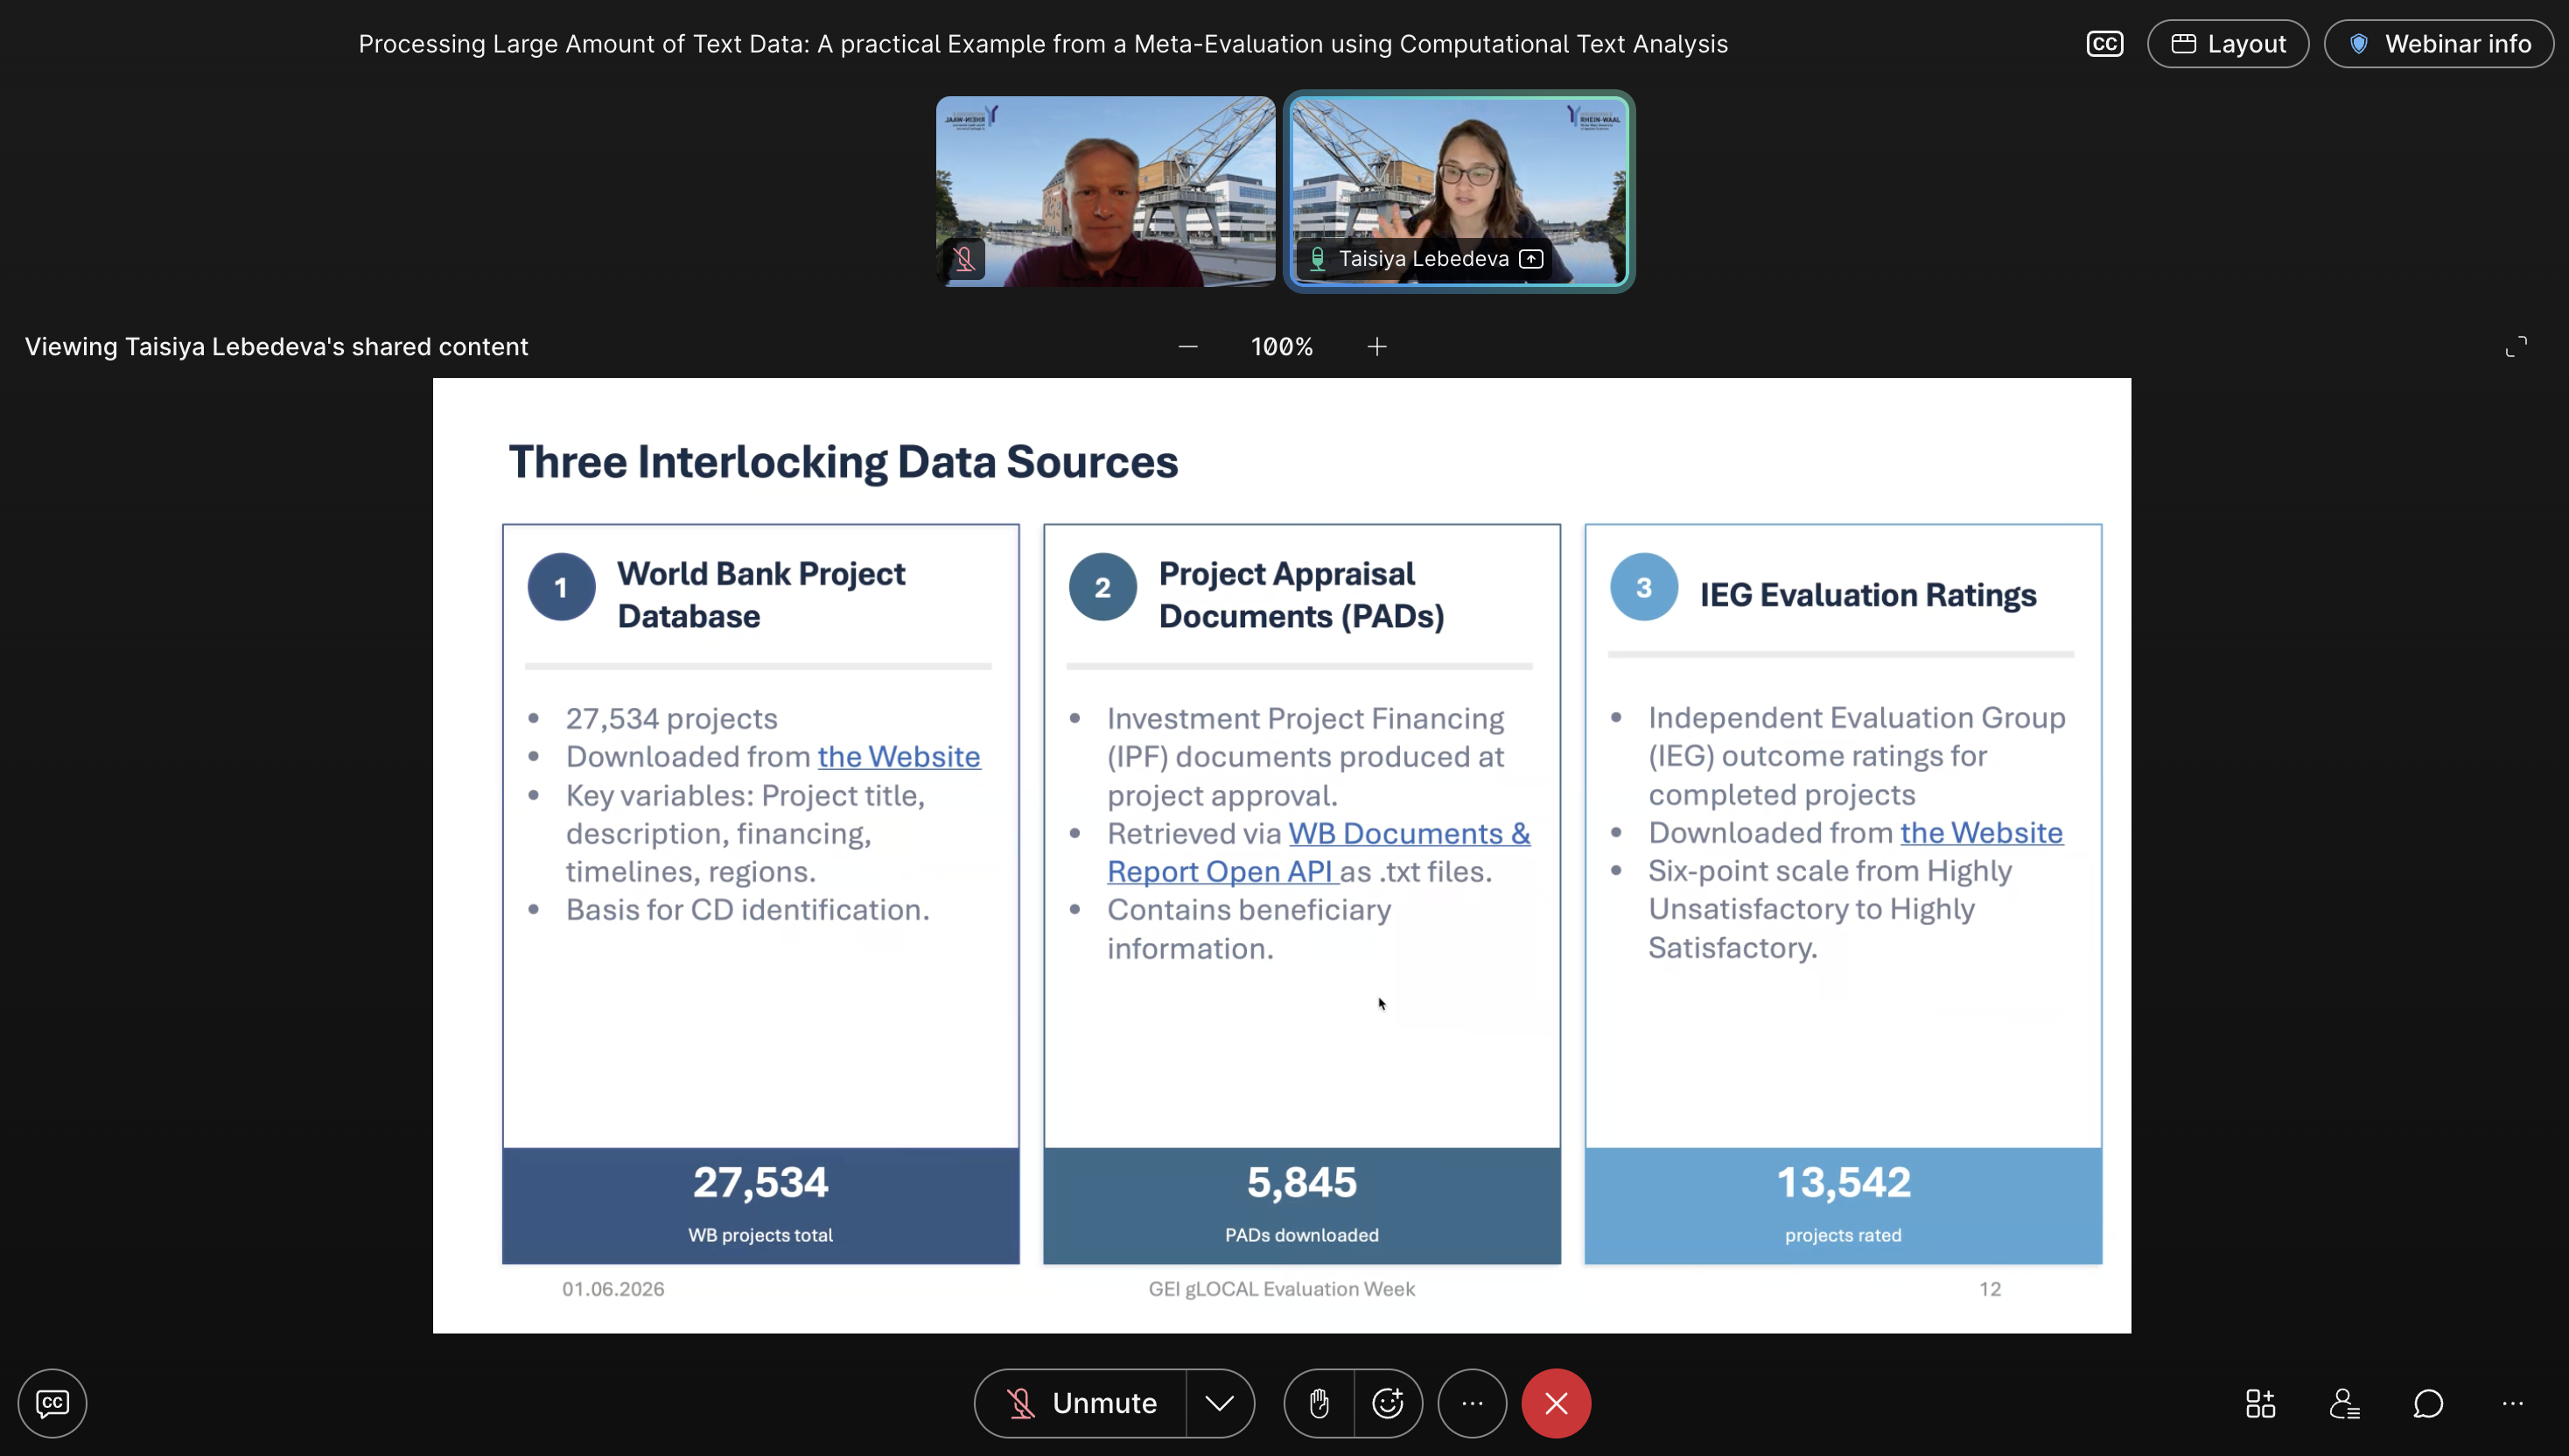The height and width of the screenshot is (1456, 2569).
Task: Click the footer 'GEI gLOCAL Evaluation Week'
Action: pyautogui.click(x=1281, y=1289)
